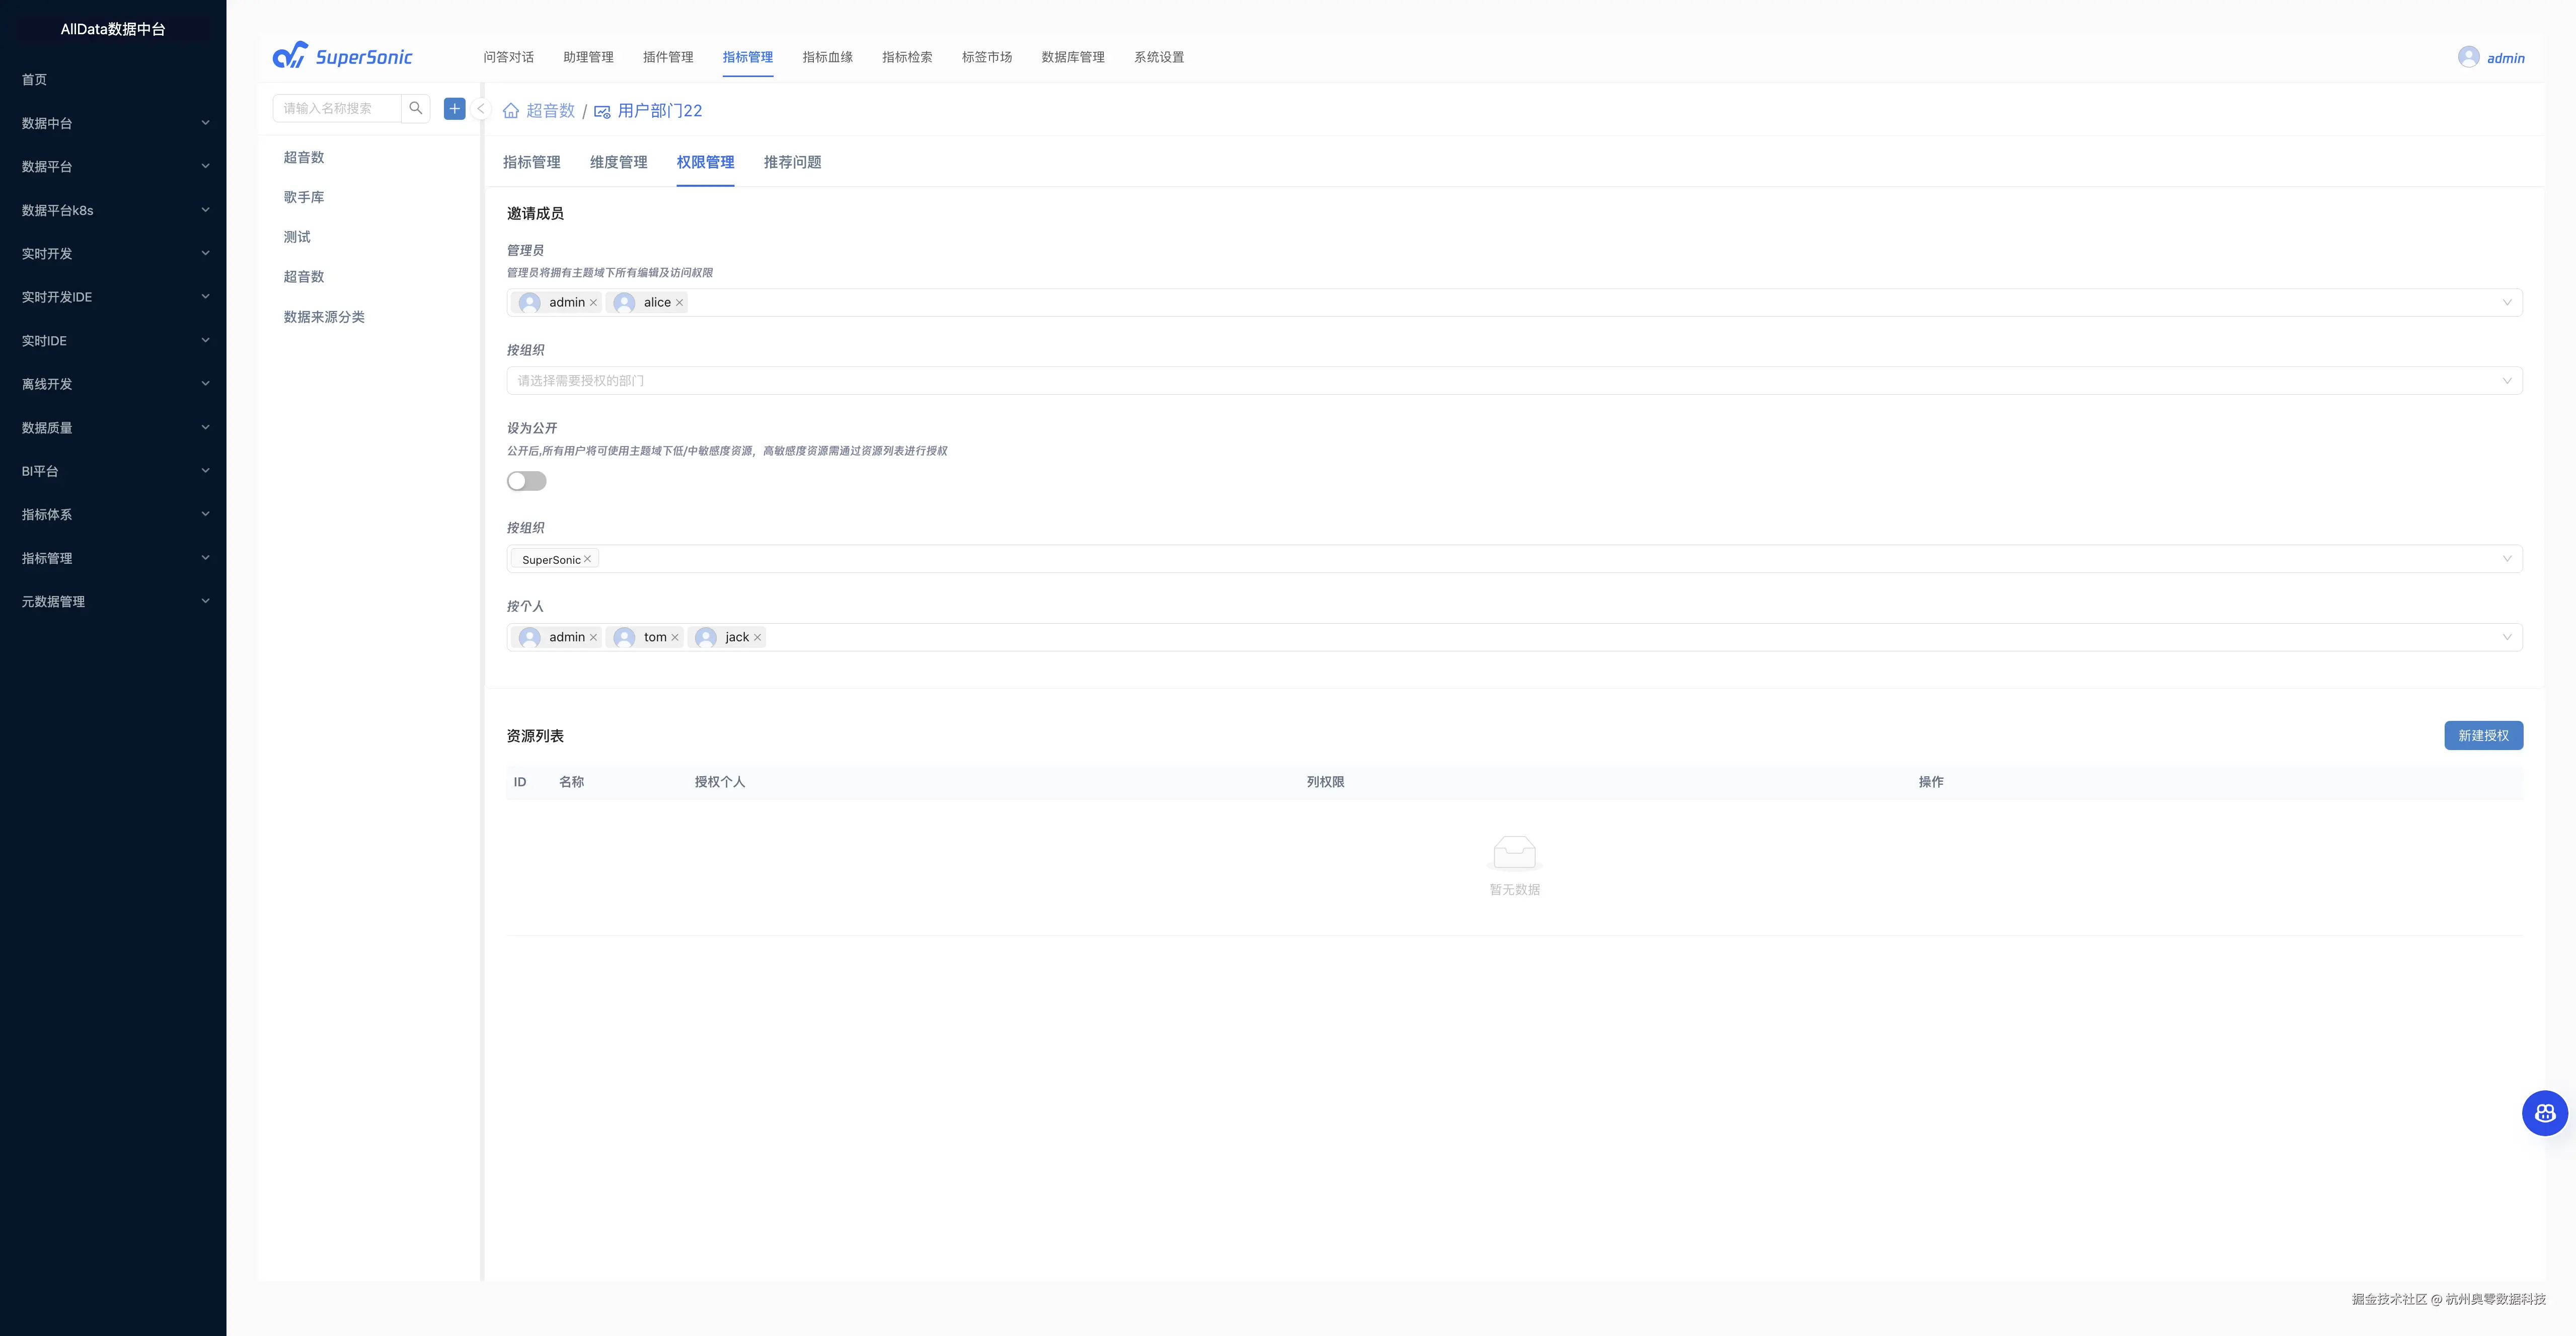Remove jack from individual users

[x=758, y=637]
